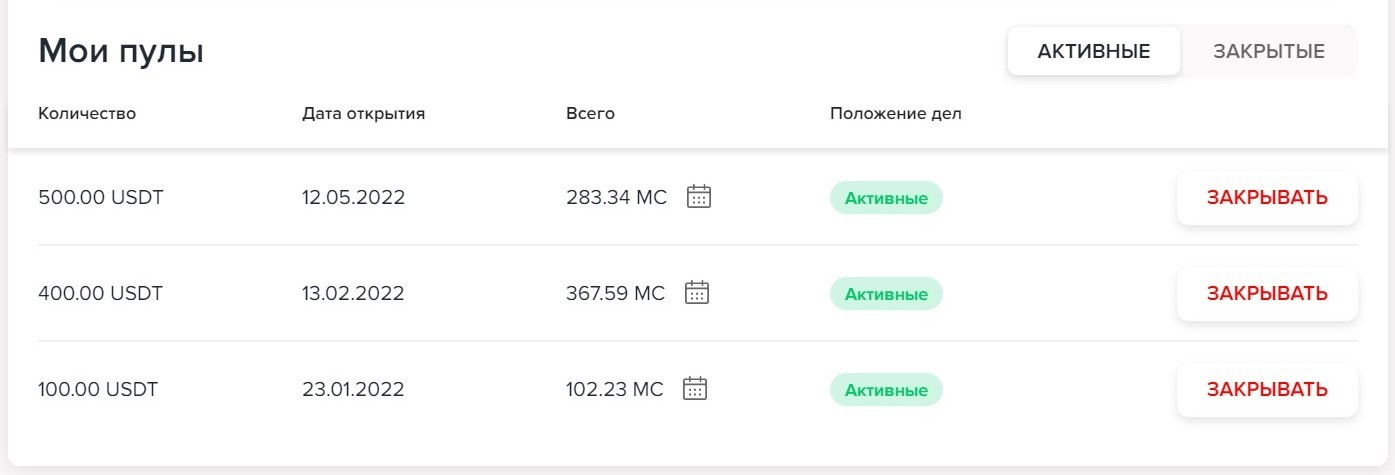Image resolution: width=1395 pixels, height=475 pixels.
Task: Click the Мои пулы heading
Action: pyautogui.click(x=121, y=51)
